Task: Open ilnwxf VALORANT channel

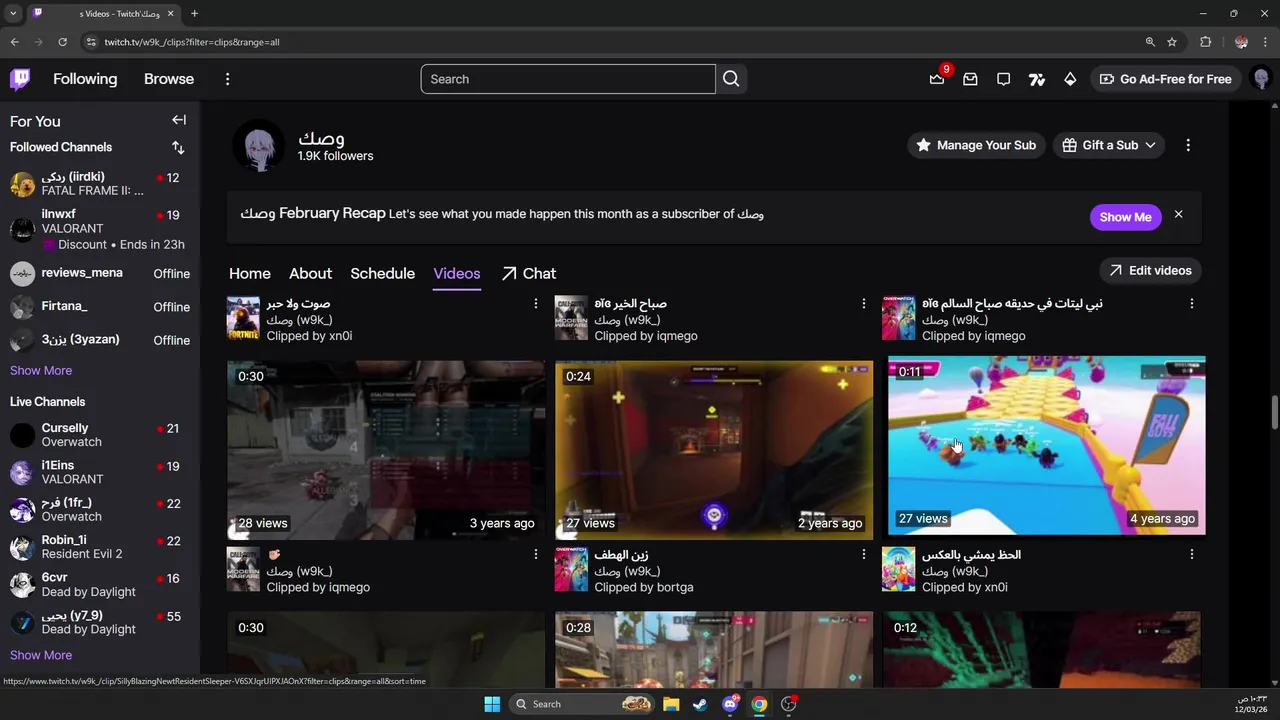Action: [x=100, y=229]
